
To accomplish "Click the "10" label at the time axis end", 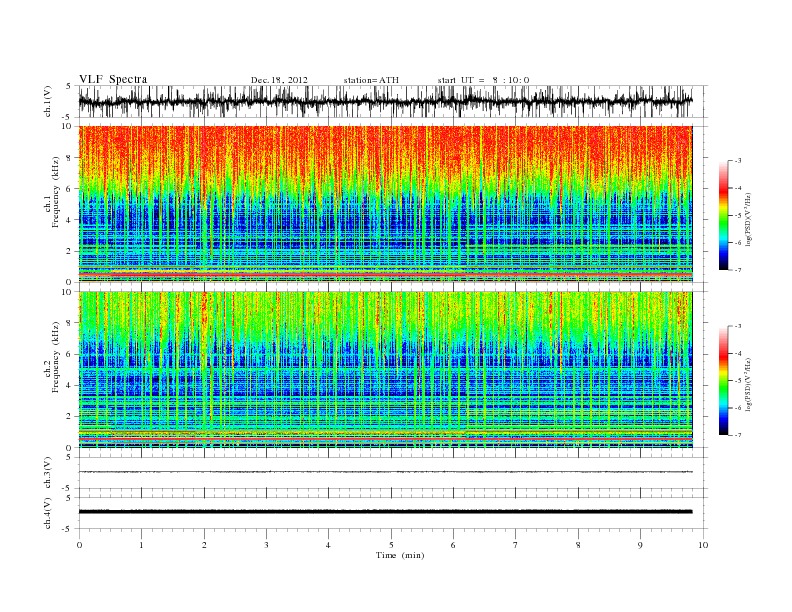I will point(703,545).
